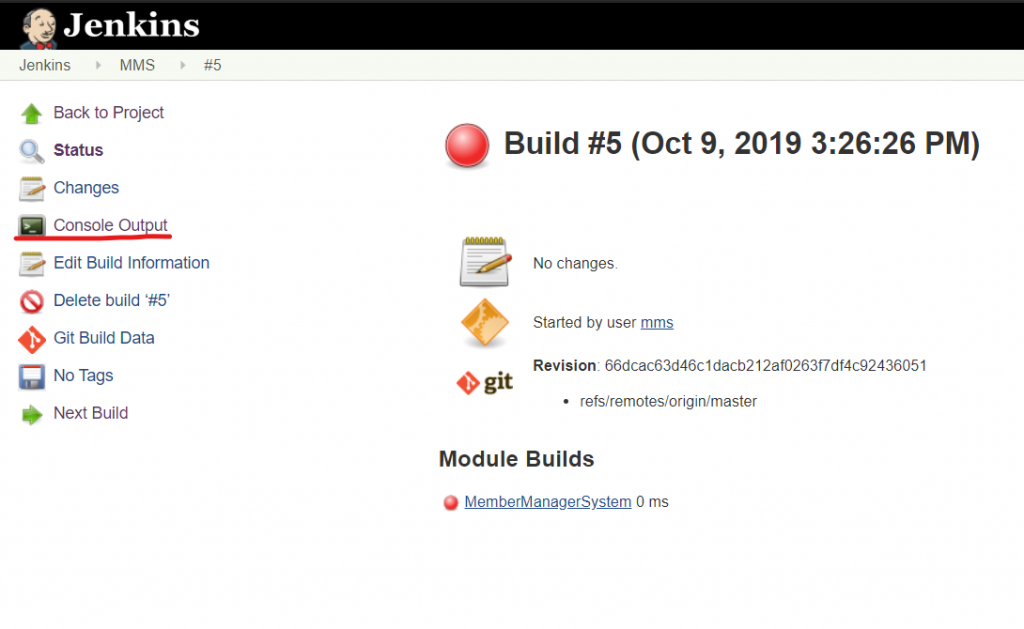Click the green Back to Project arrow icon
1024x629 pixels.
click(x=32, y=113)
